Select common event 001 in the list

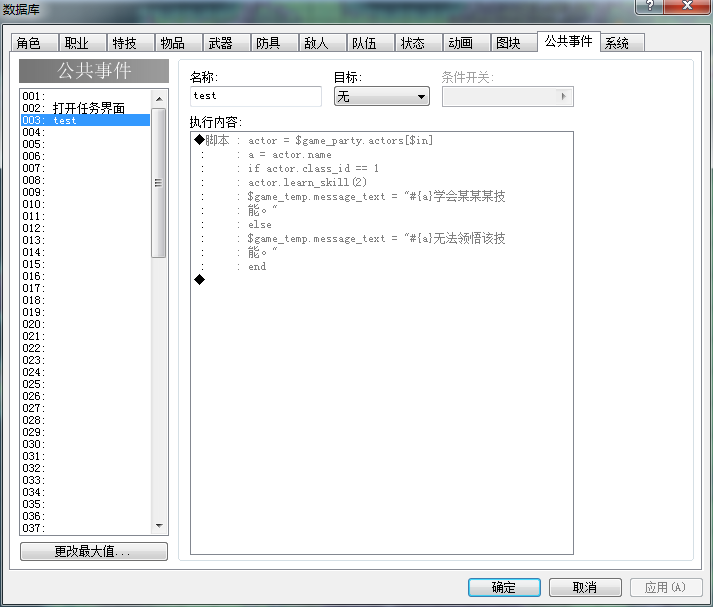pos(85,96)
